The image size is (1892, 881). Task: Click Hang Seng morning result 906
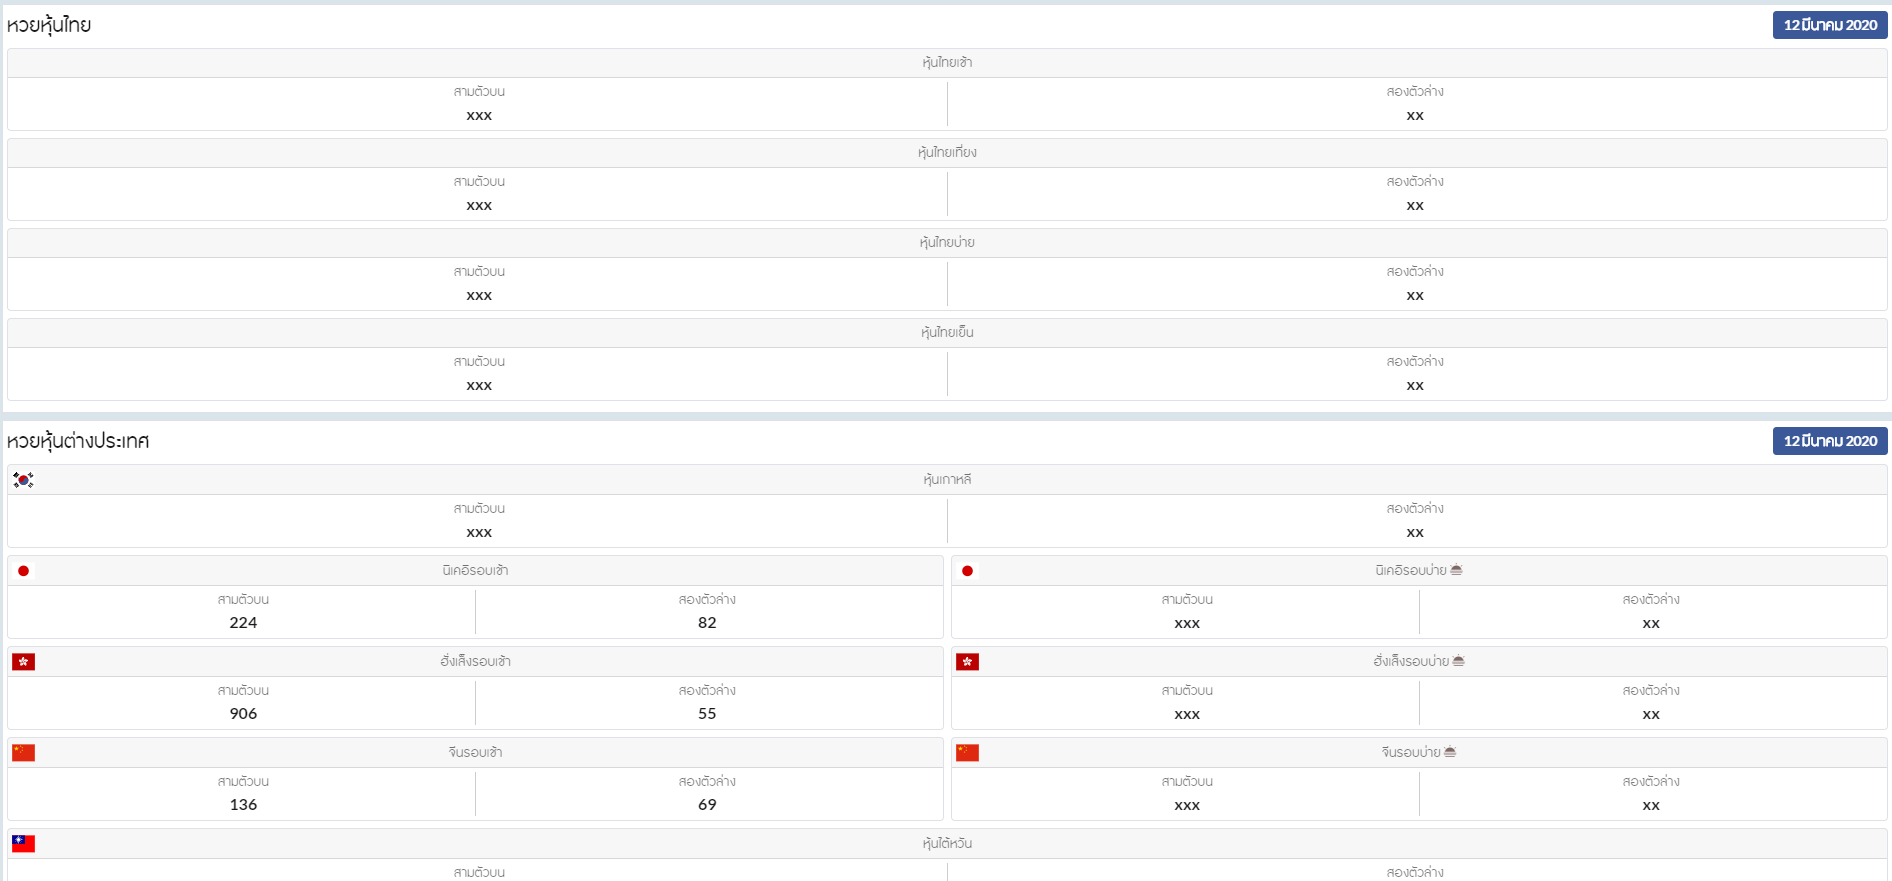[243, 714]
